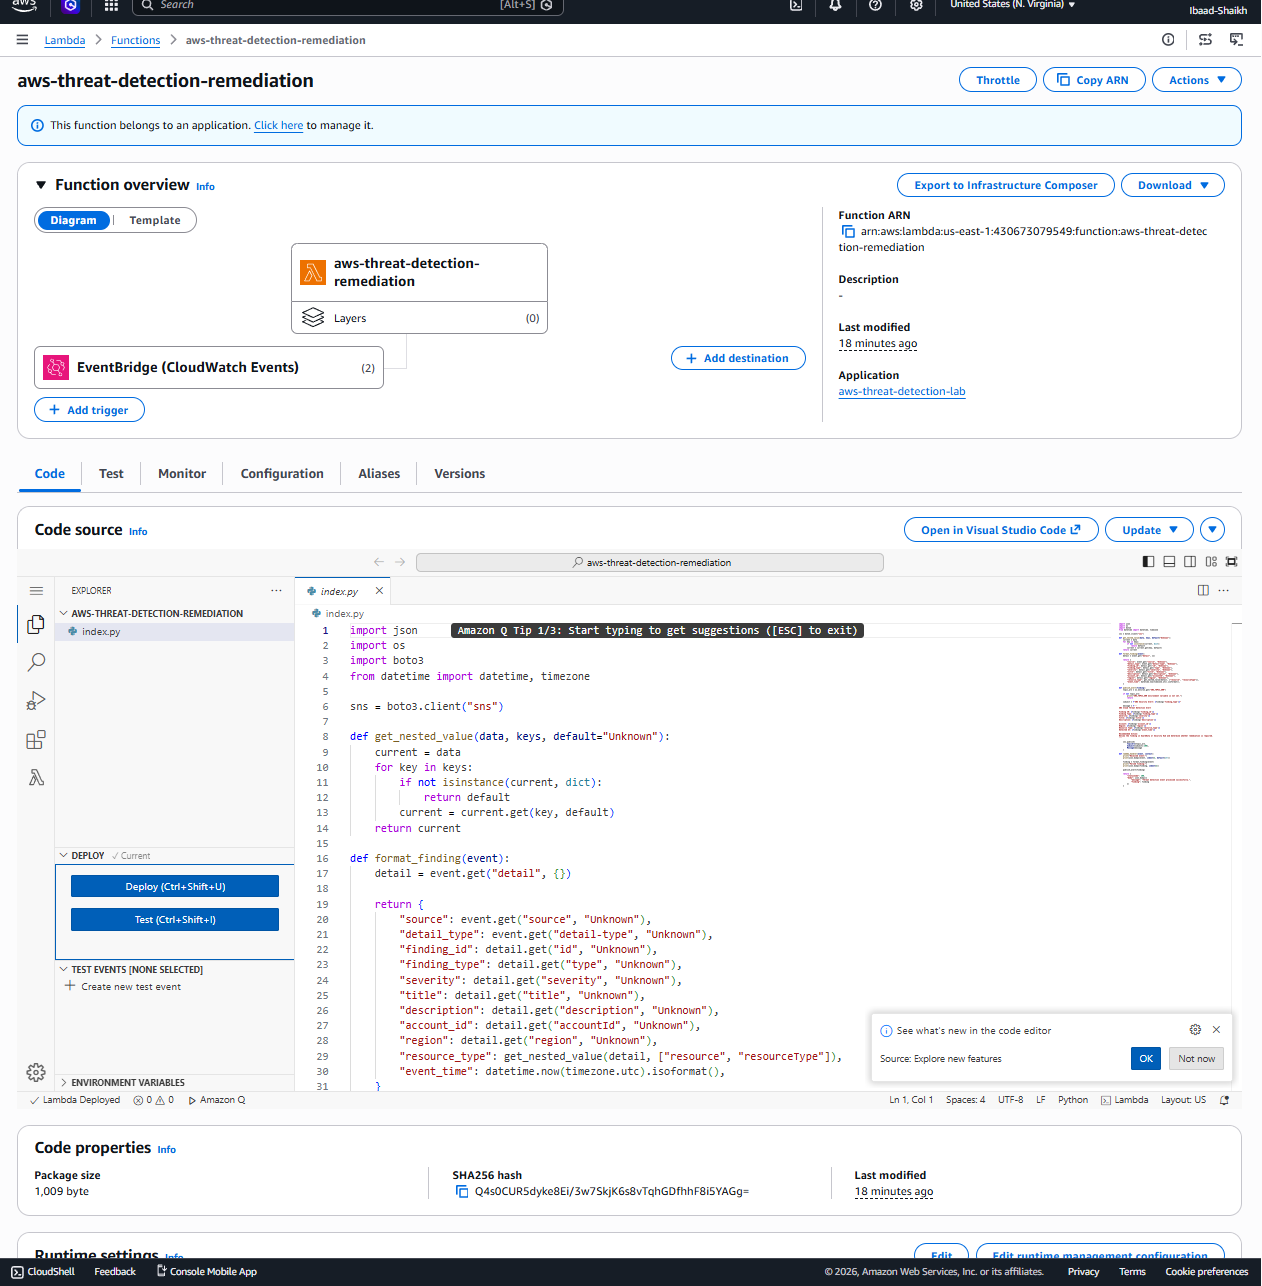This screenshot has height=1286, width=1262.
Task: Select index.py in the Explorer tree
Action: (175, 632)
